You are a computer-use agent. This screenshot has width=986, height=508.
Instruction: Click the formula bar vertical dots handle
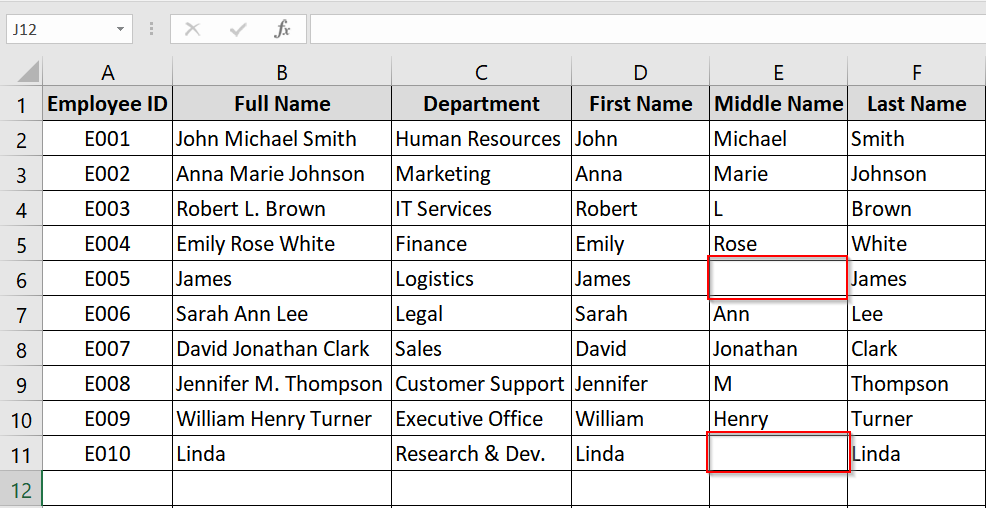tap(152, 29)
